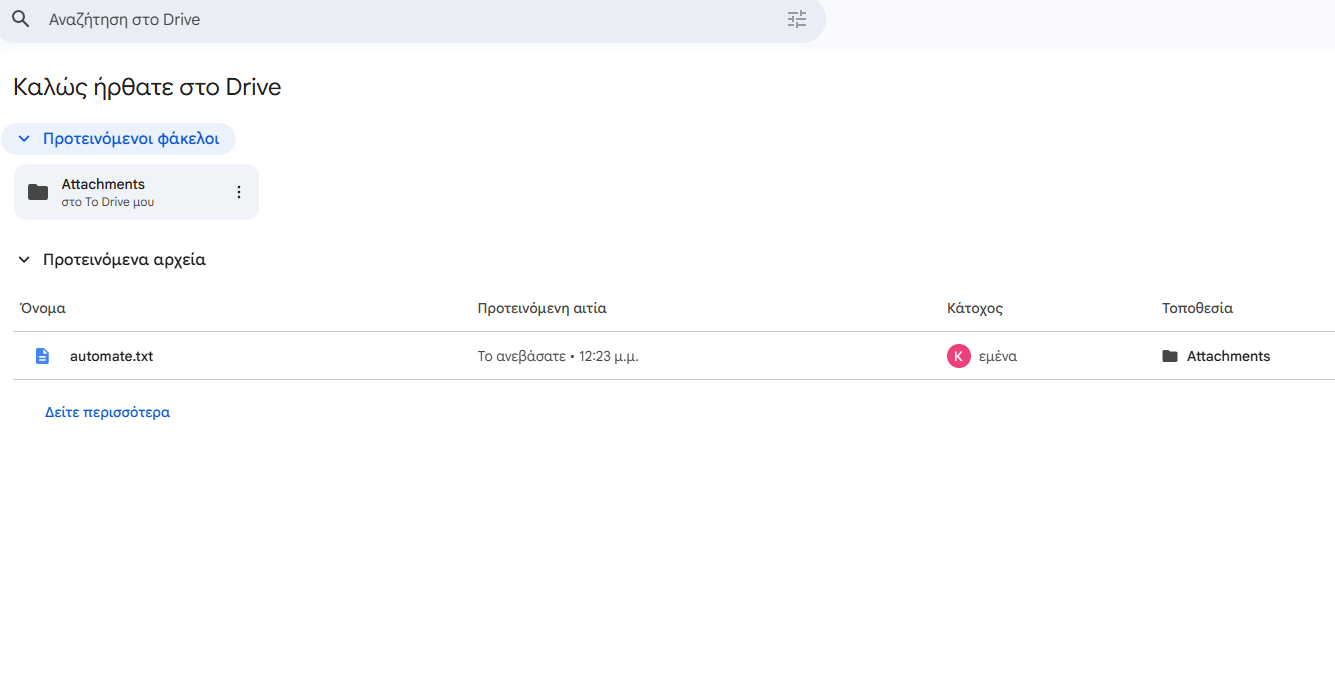The image size is (1335, 683).
Task: Click the 'Όνομα' column header
Action: (x=43, y=308)
